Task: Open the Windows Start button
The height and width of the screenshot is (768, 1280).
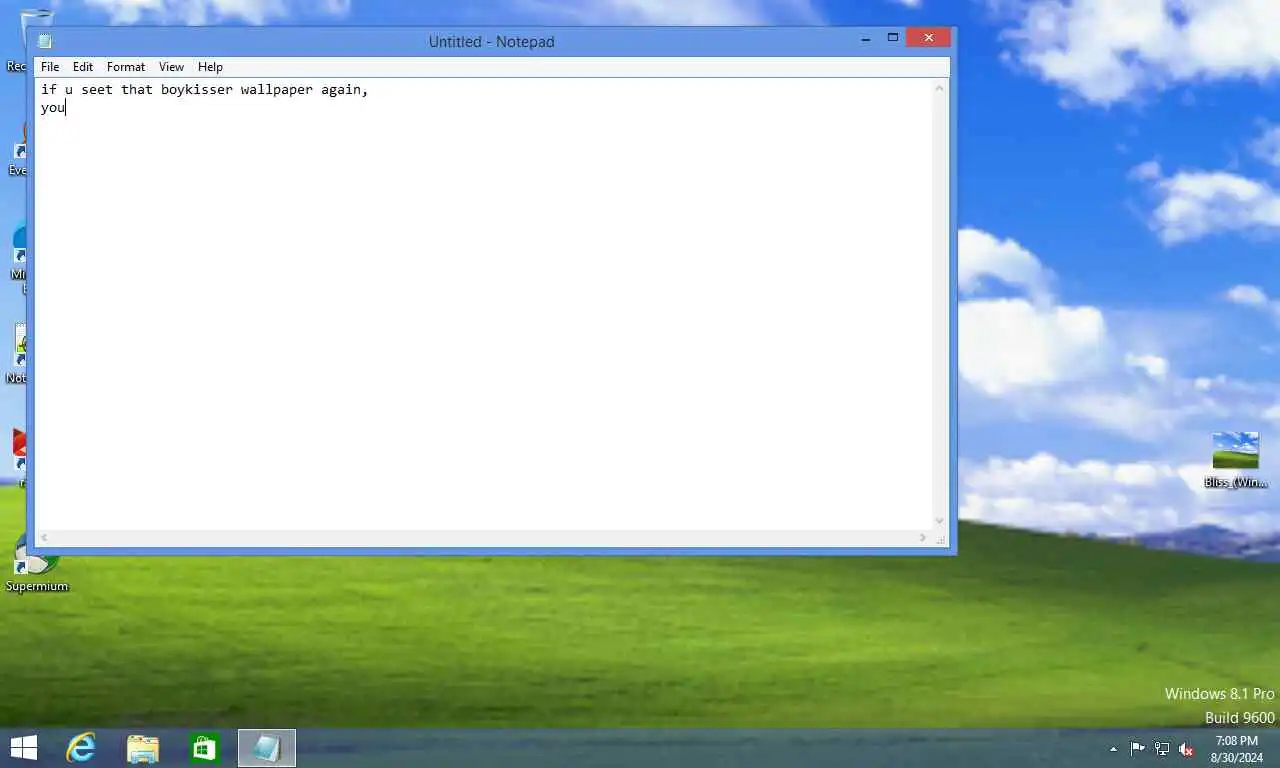Action: click(23, 748)
